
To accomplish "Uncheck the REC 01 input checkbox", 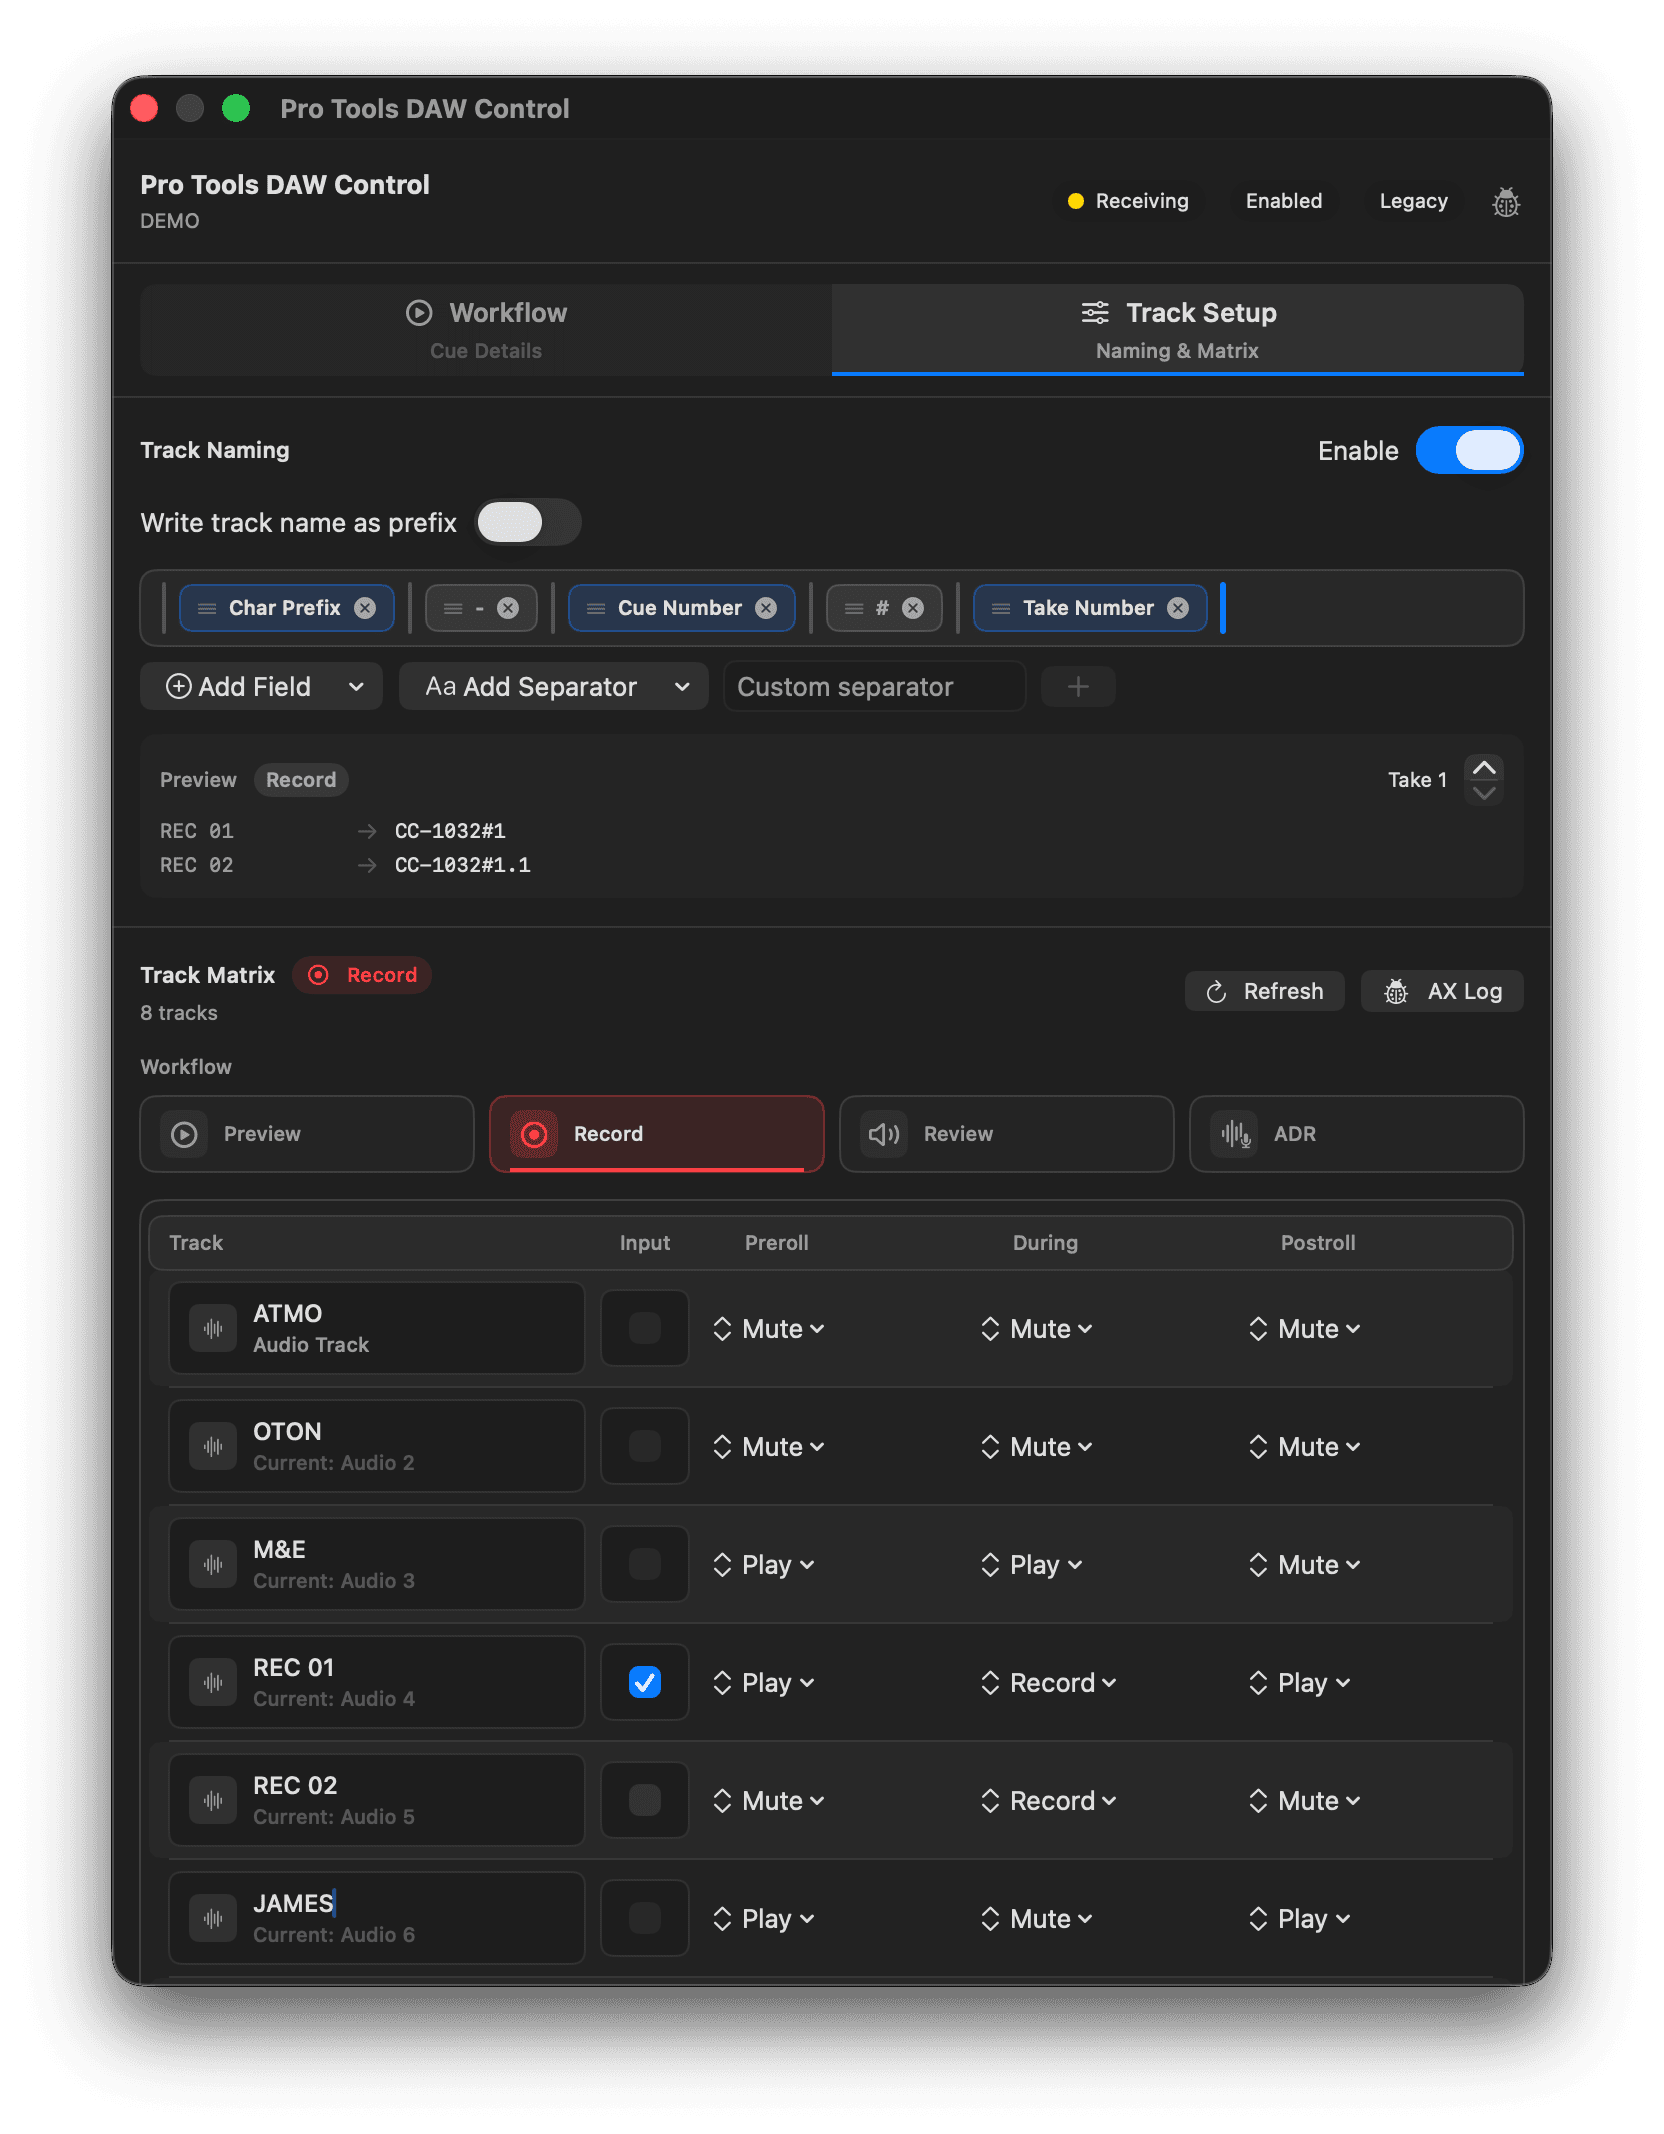I will click(645, 1682).
